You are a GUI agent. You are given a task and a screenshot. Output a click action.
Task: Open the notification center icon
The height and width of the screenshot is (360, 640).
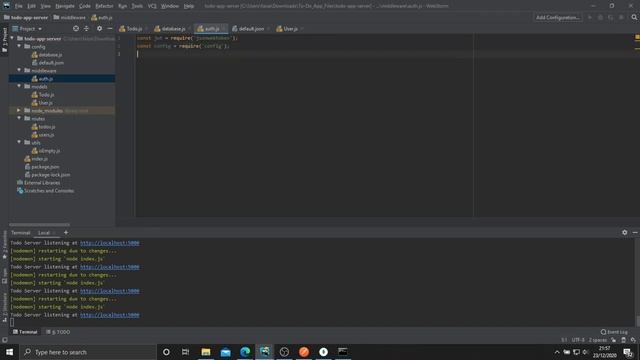pos(628,352)
